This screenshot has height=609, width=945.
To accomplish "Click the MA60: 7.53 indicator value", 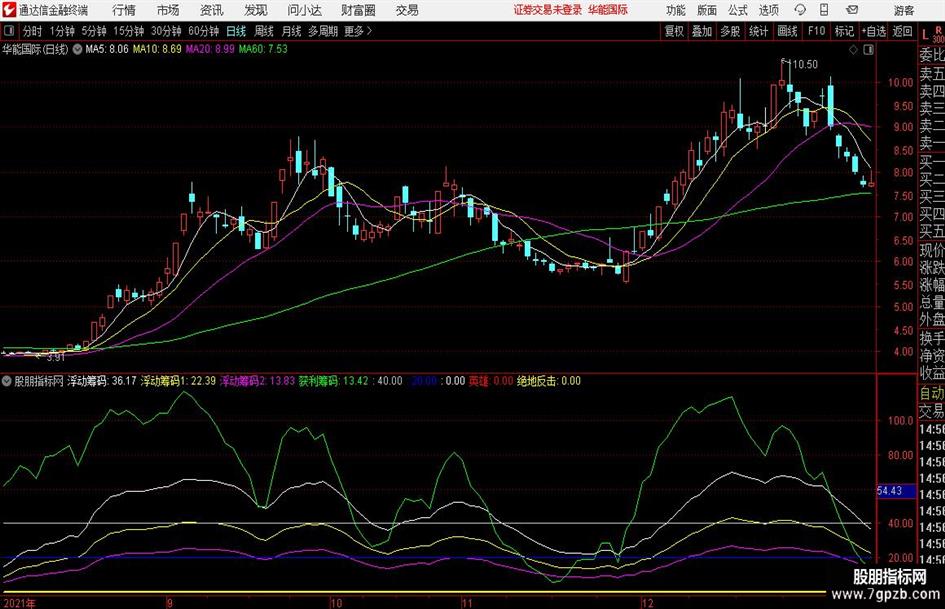I will (263, 49).
